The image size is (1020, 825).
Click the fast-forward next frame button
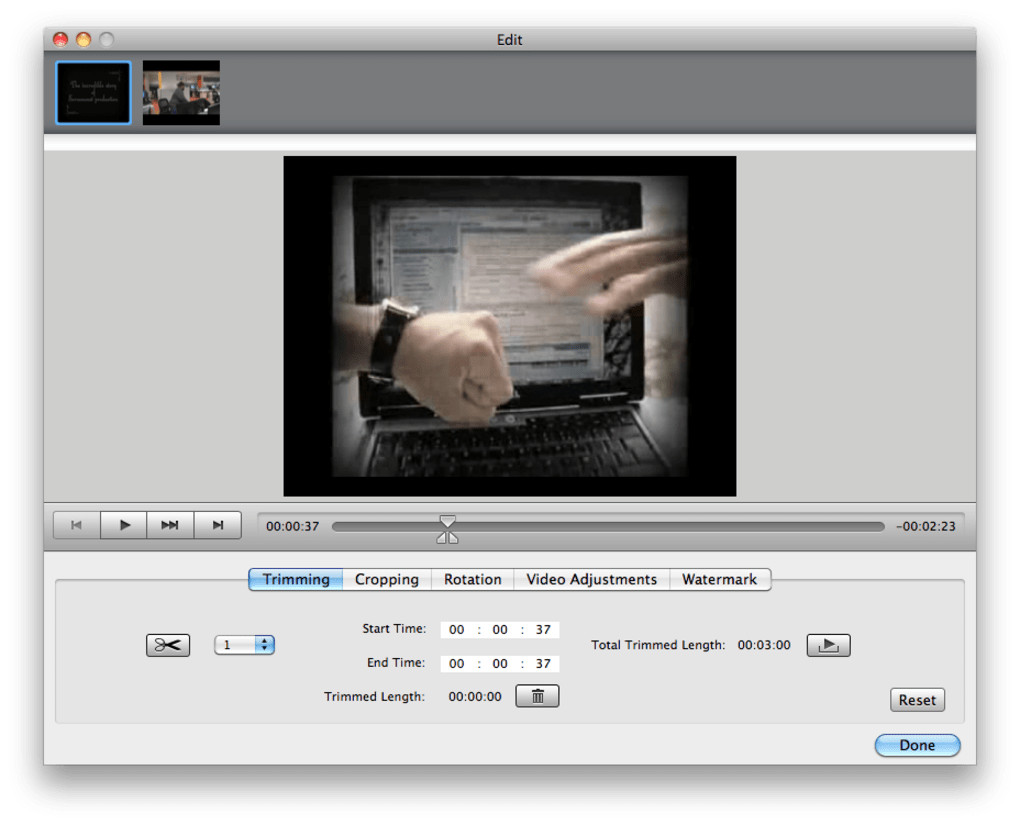click(170, 525)
